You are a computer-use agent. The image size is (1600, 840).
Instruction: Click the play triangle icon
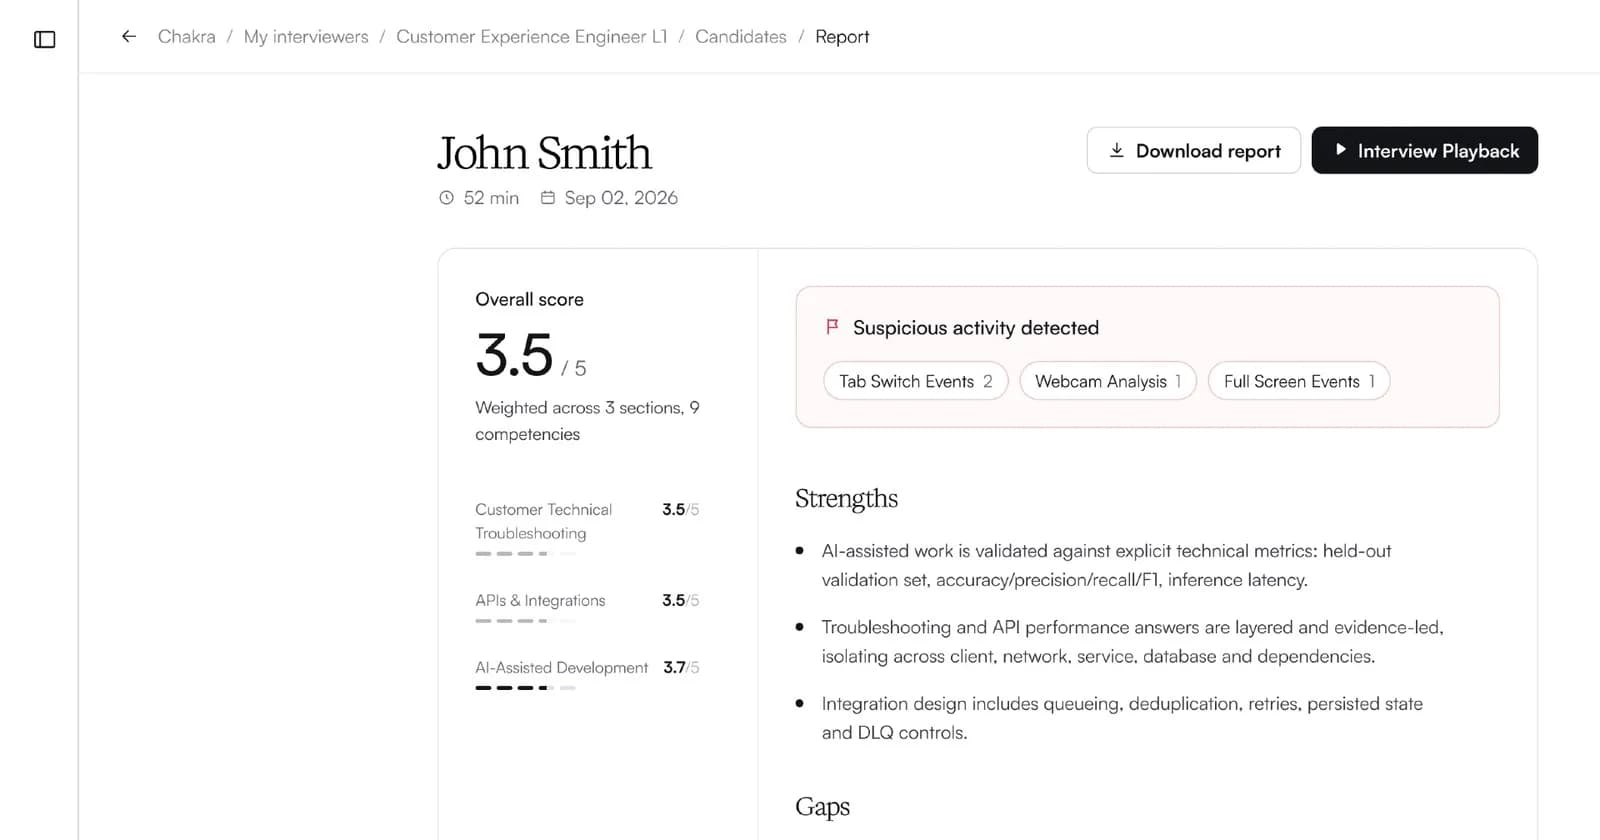point(1340,150)
